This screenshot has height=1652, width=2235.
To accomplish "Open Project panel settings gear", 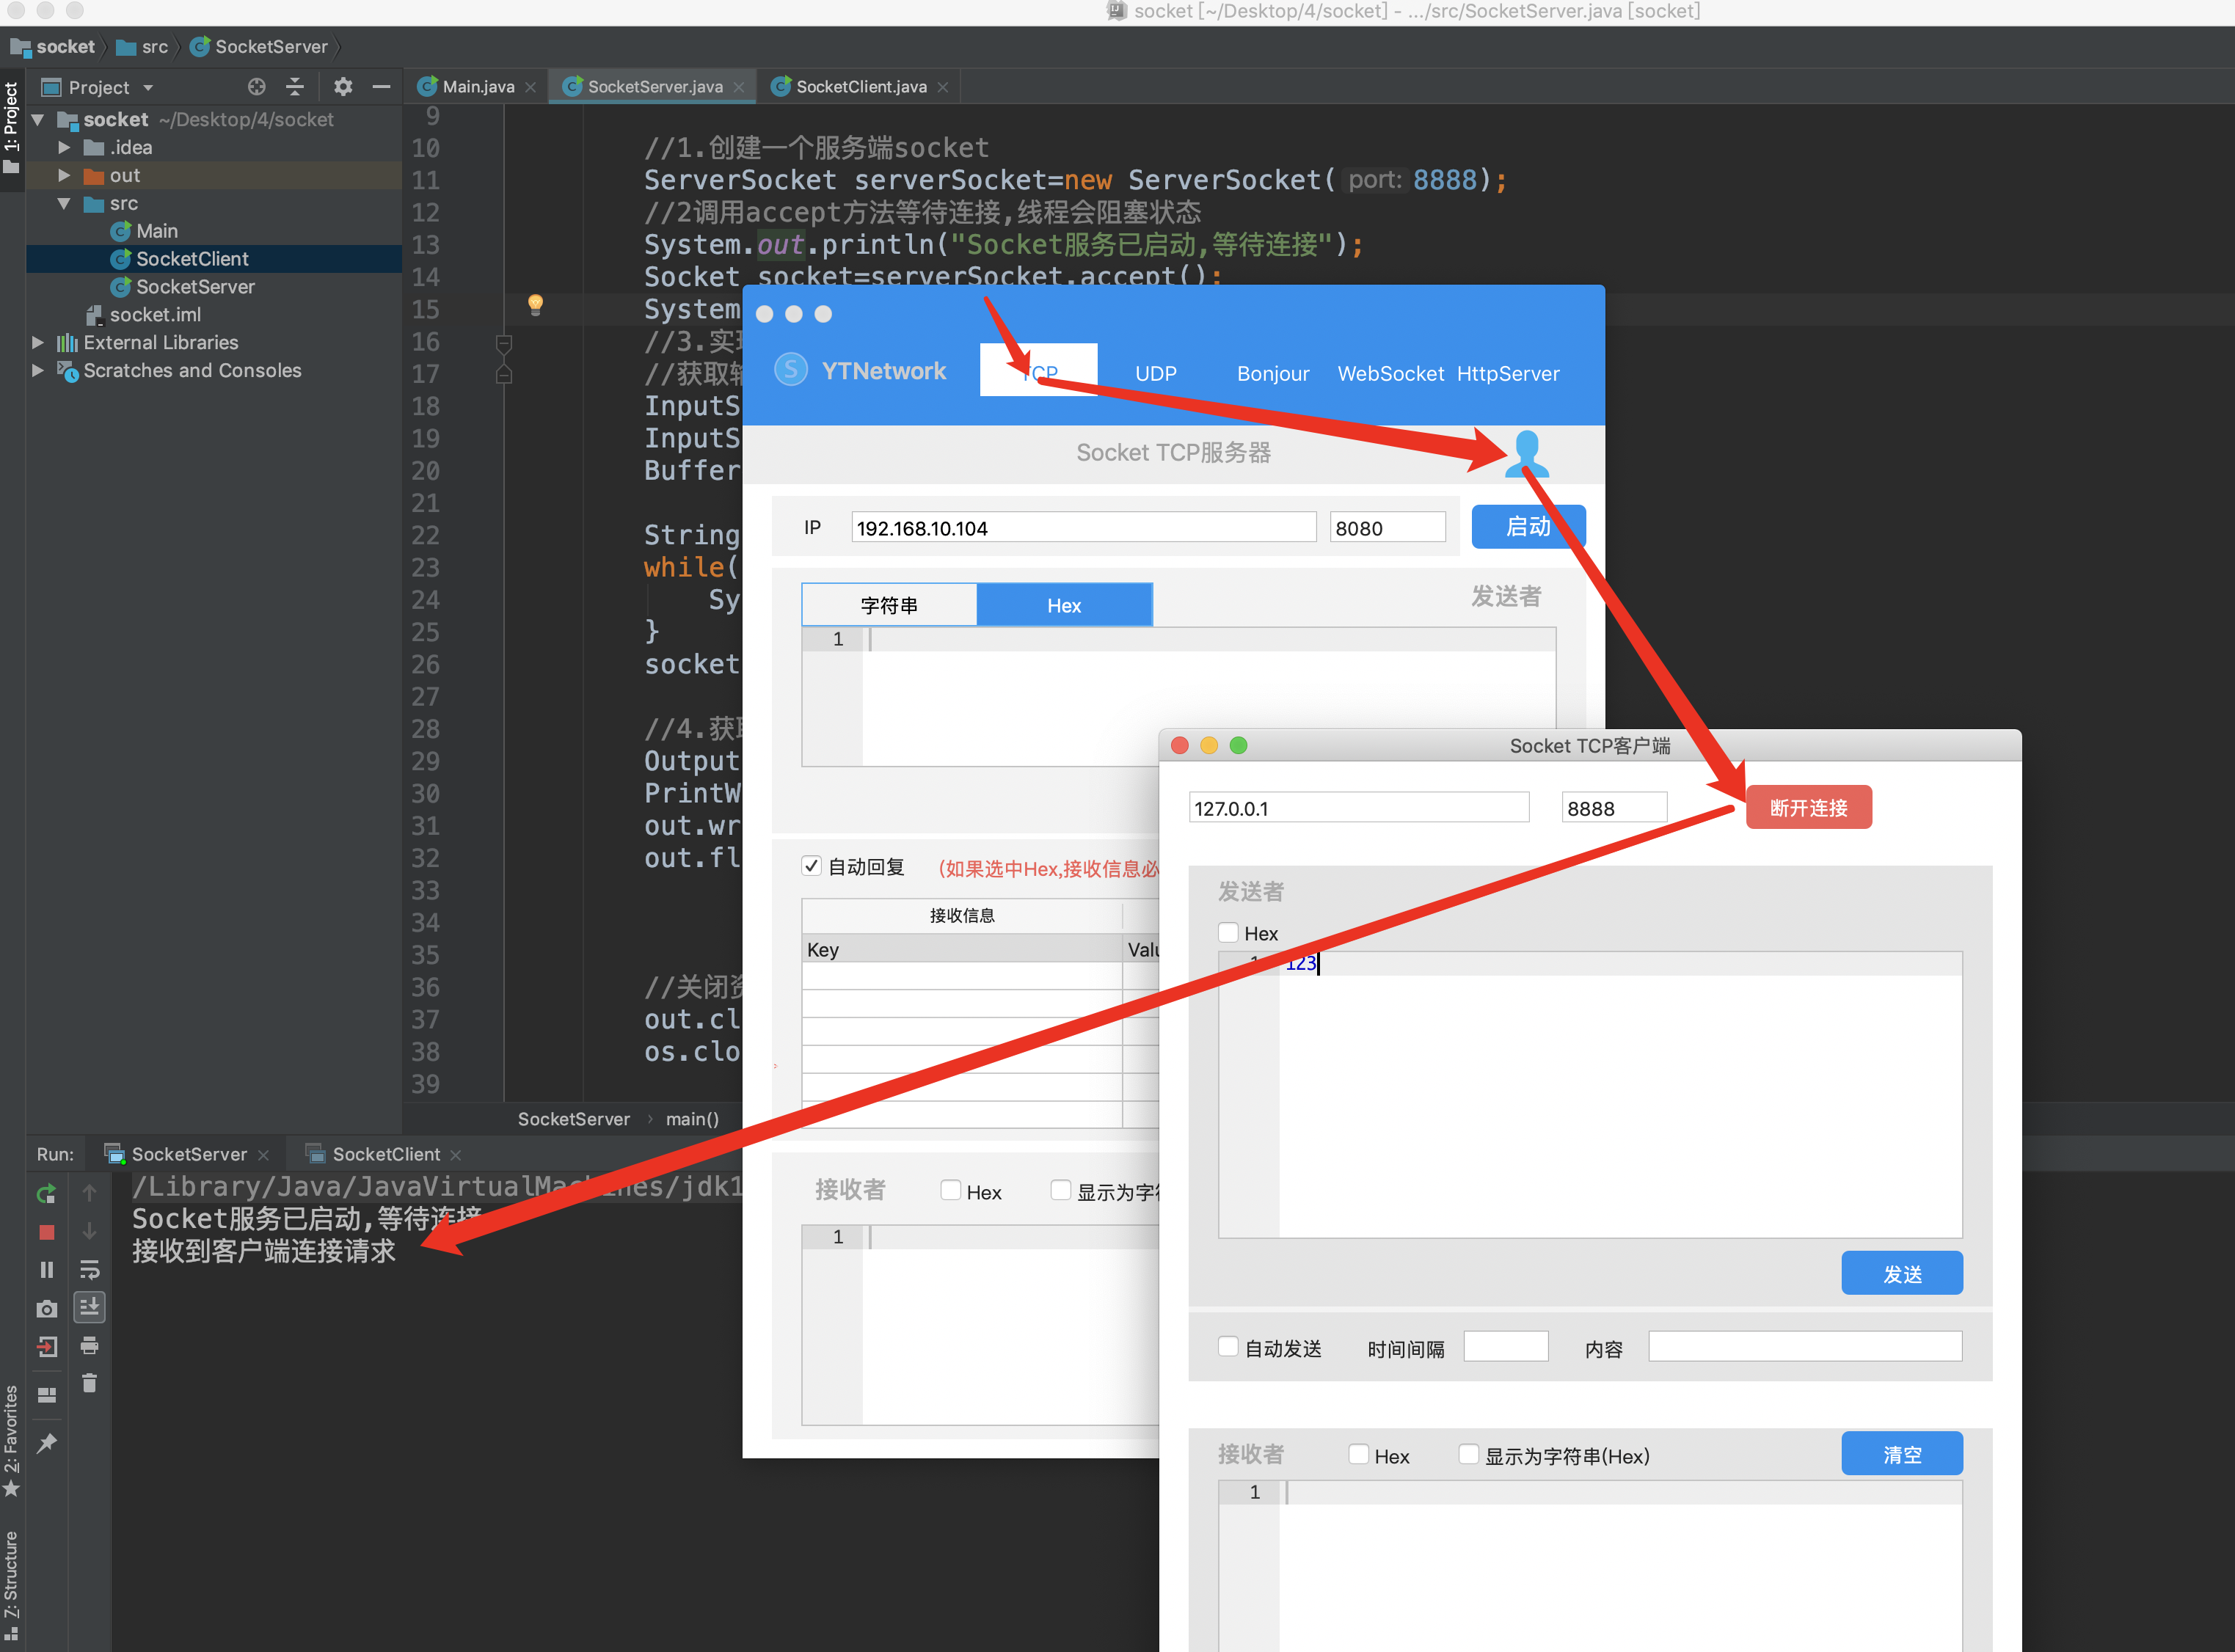I will click(x=343, y=87).
